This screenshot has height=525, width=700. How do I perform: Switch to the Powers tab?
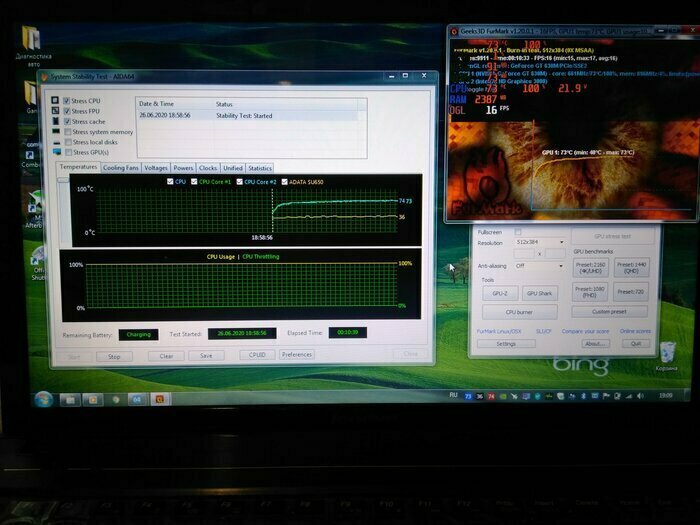(183, 168)
